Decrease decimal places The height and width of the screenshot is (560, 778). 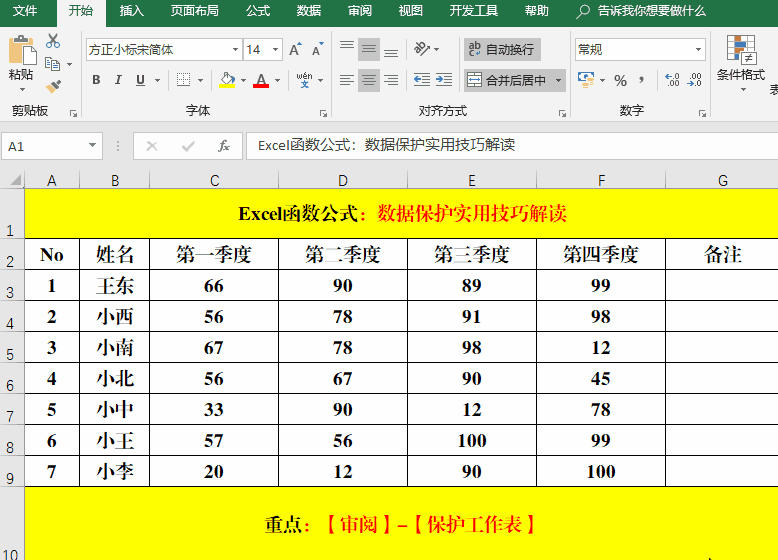(695, 80)
